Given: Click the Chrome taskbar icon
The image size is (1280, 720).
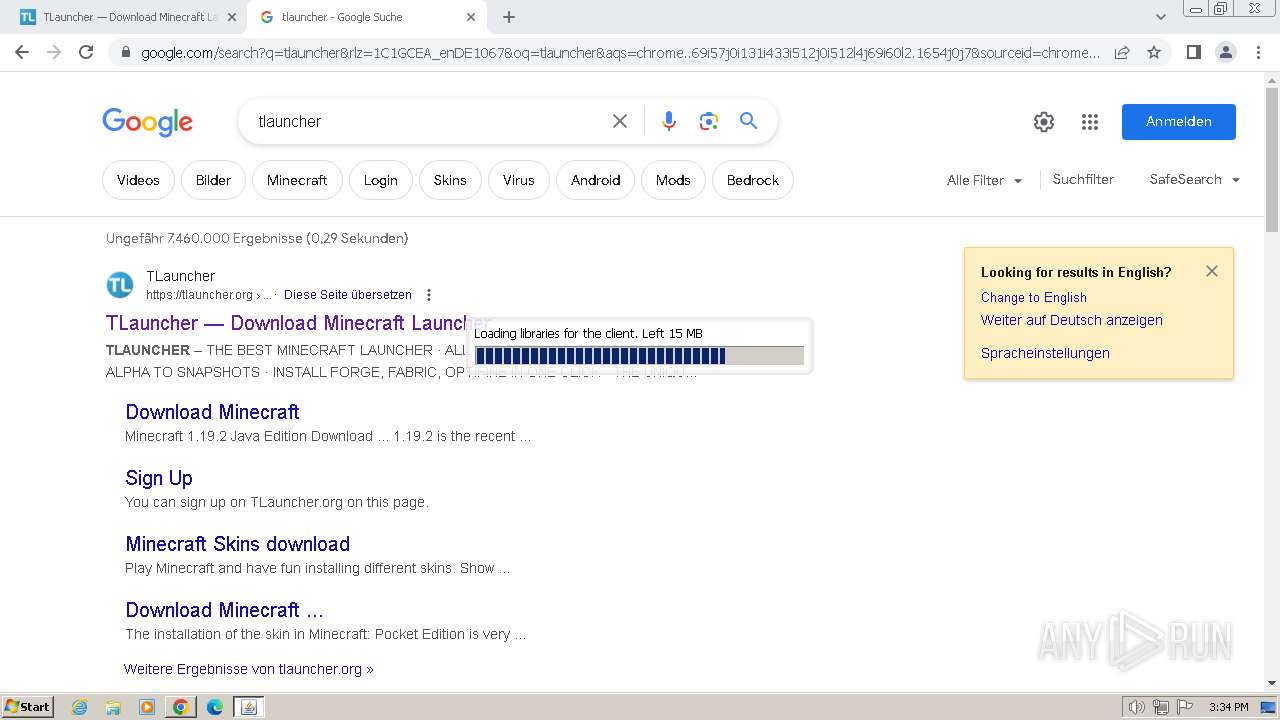Looking at the screenshot, I should tap(181, 707).
